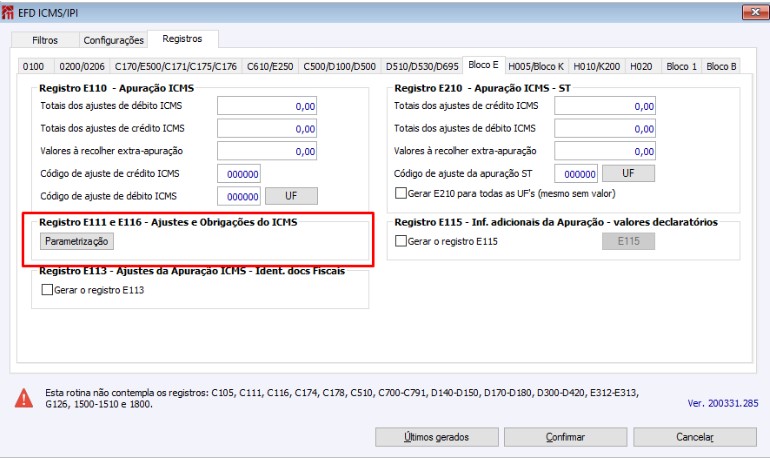This screenshot has height=458, width=770.
Task: Click the 'Registro E210 - Apuração ICMS - ST' heading
Action: click(x=482, y=88)
